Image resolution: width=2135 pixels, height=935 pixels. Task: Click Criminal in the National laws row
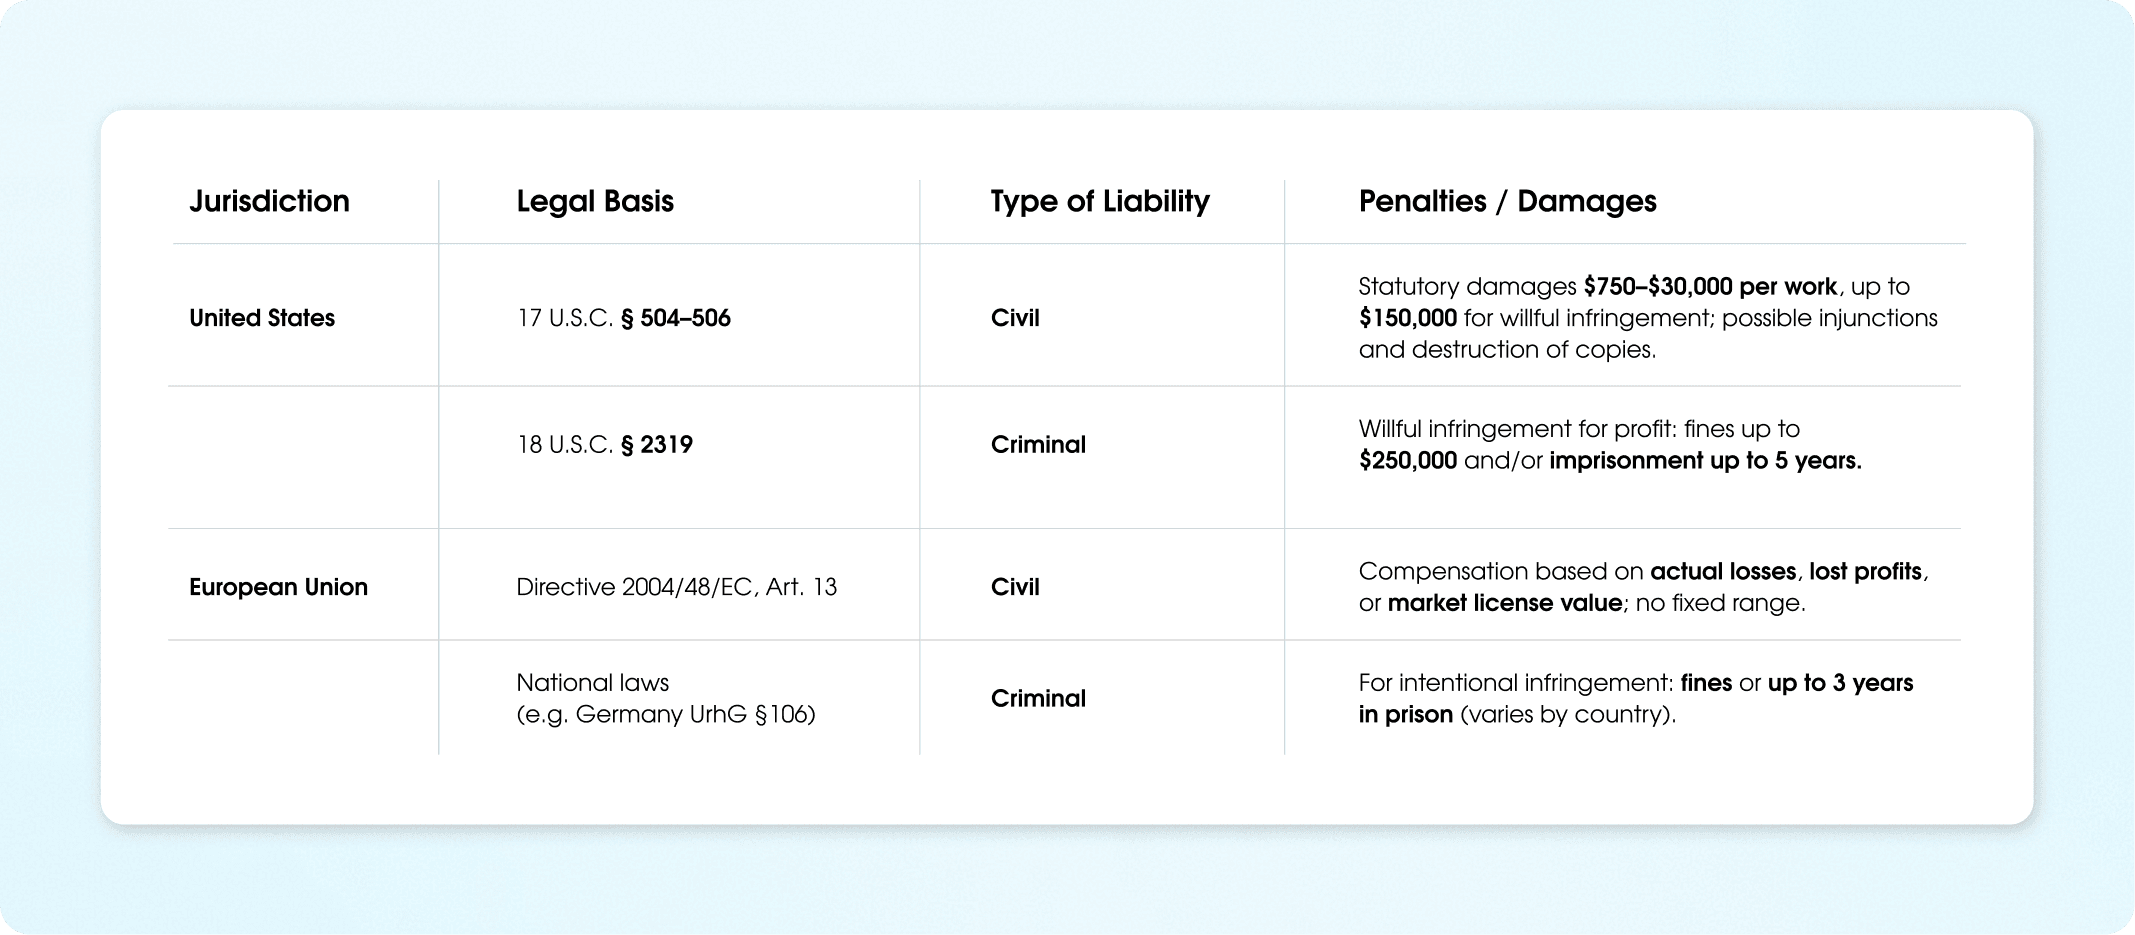(x=1038, y=698)
